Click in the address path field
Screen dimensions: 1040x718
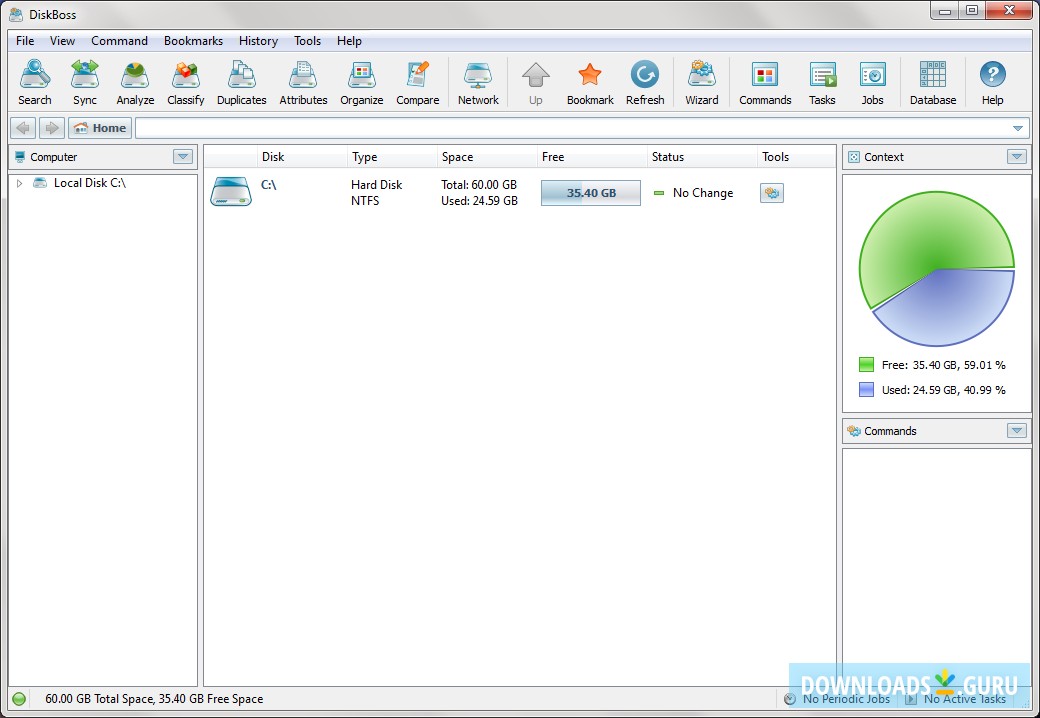pos(574,128)
